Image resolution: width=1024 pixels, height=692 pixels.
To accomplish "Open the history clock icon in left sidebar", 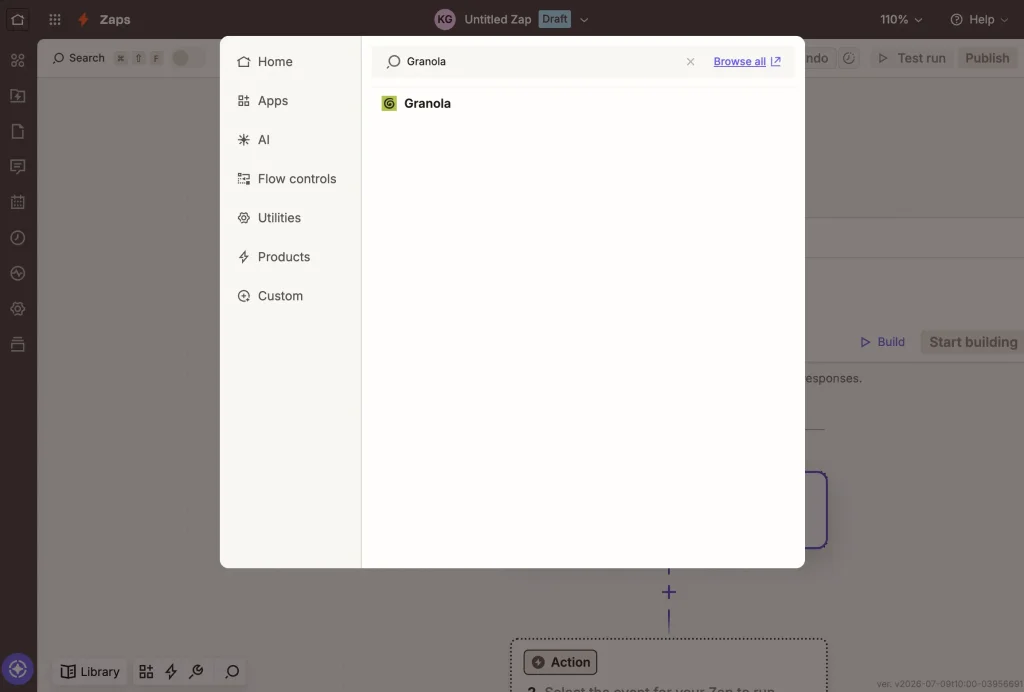I will tap(18, 238).
